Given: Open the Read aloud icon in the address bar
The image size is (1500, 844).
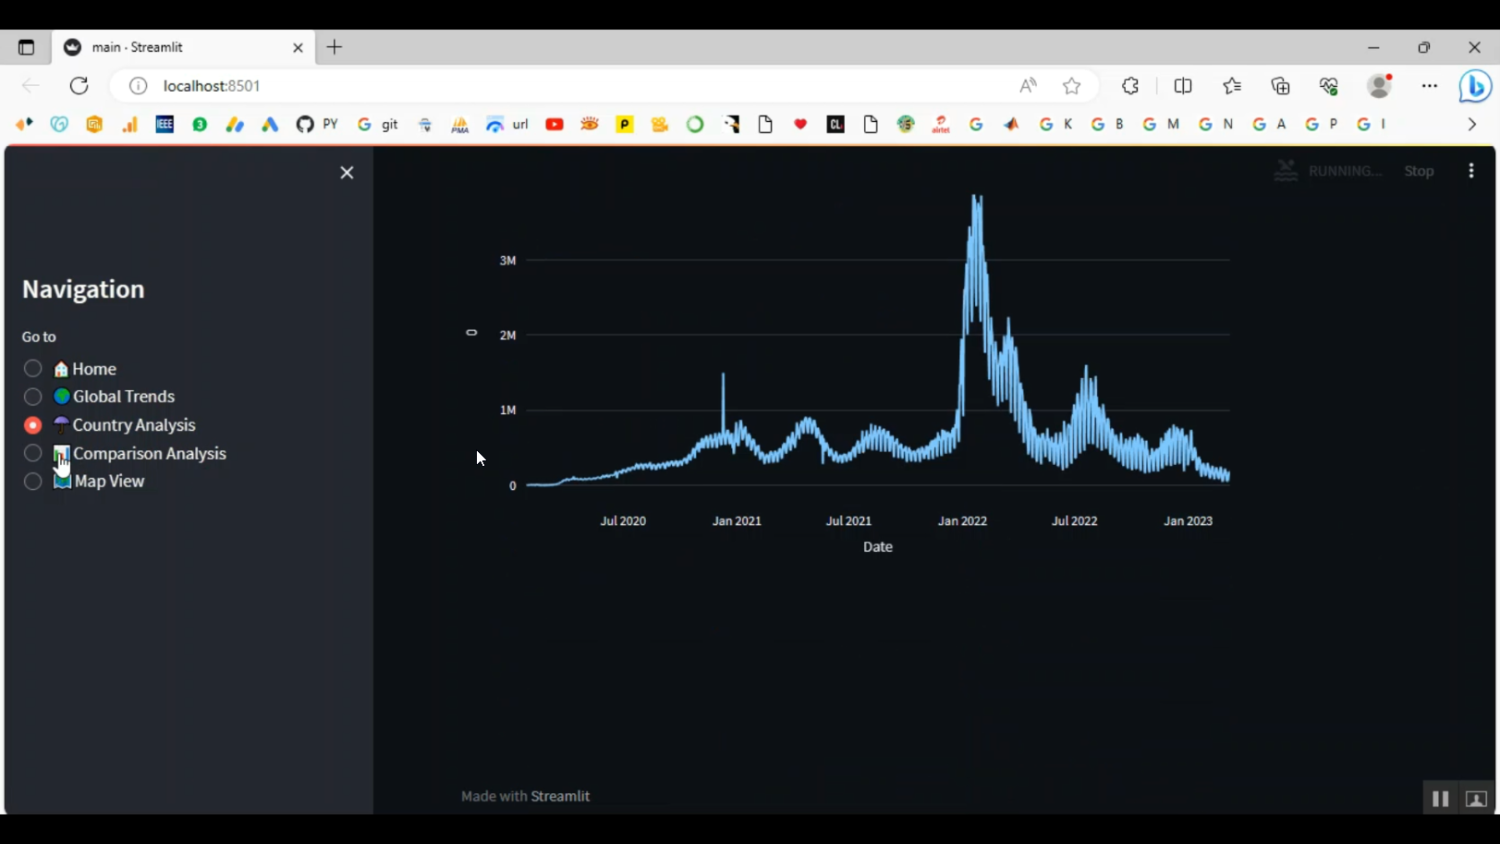Looking at the screenshot, I should [x=1028, y=86].
